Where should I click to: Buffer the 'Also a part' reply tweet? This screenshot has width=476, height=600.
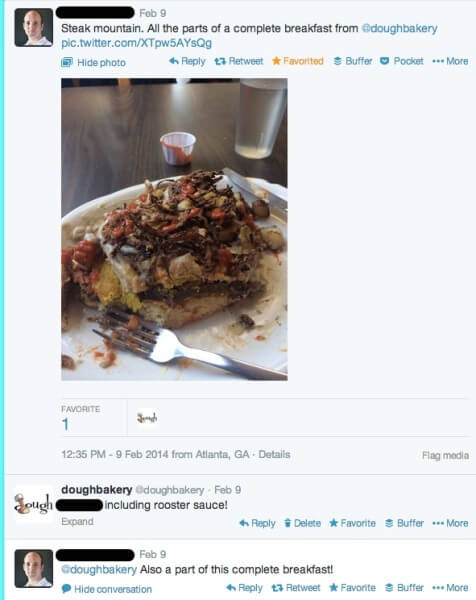[x=404, y=587]
